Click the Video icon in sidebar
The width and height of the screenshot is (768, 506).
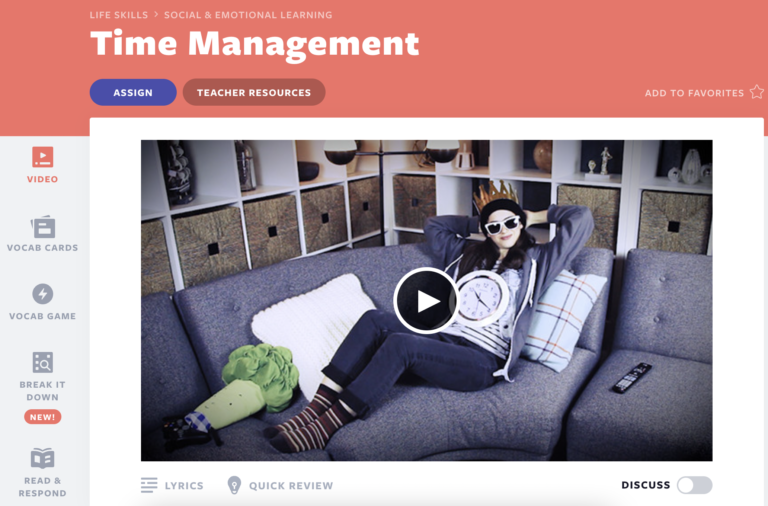[42, 157]
